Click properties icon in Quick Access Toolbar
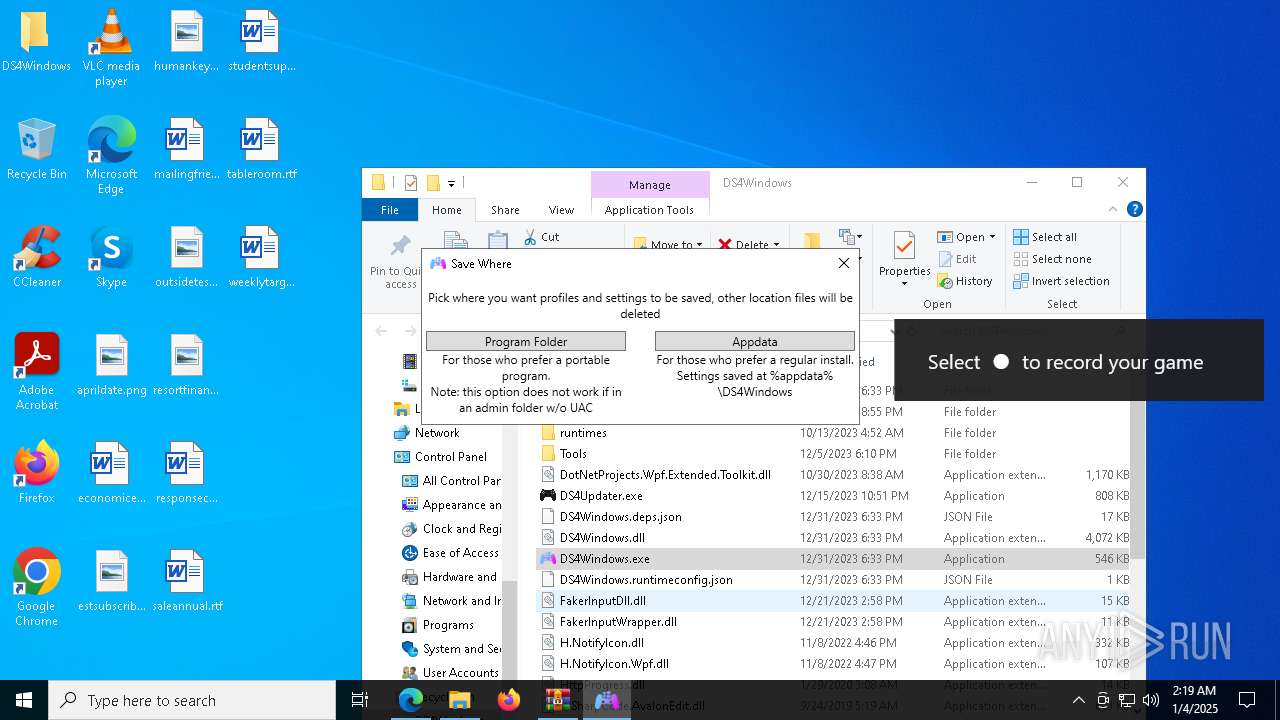Image resolution: width=1280 pixels, height=720 pixels. point(411,183)
